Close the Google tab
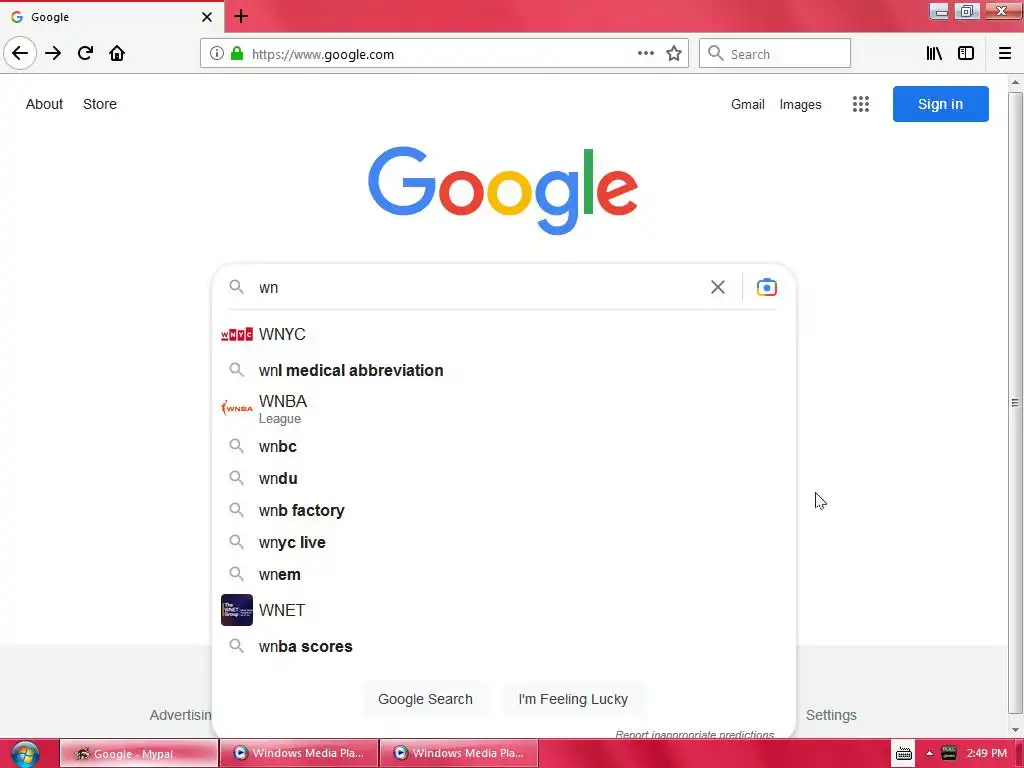Screen dimensions: 1024x768 tap(206, 17)
